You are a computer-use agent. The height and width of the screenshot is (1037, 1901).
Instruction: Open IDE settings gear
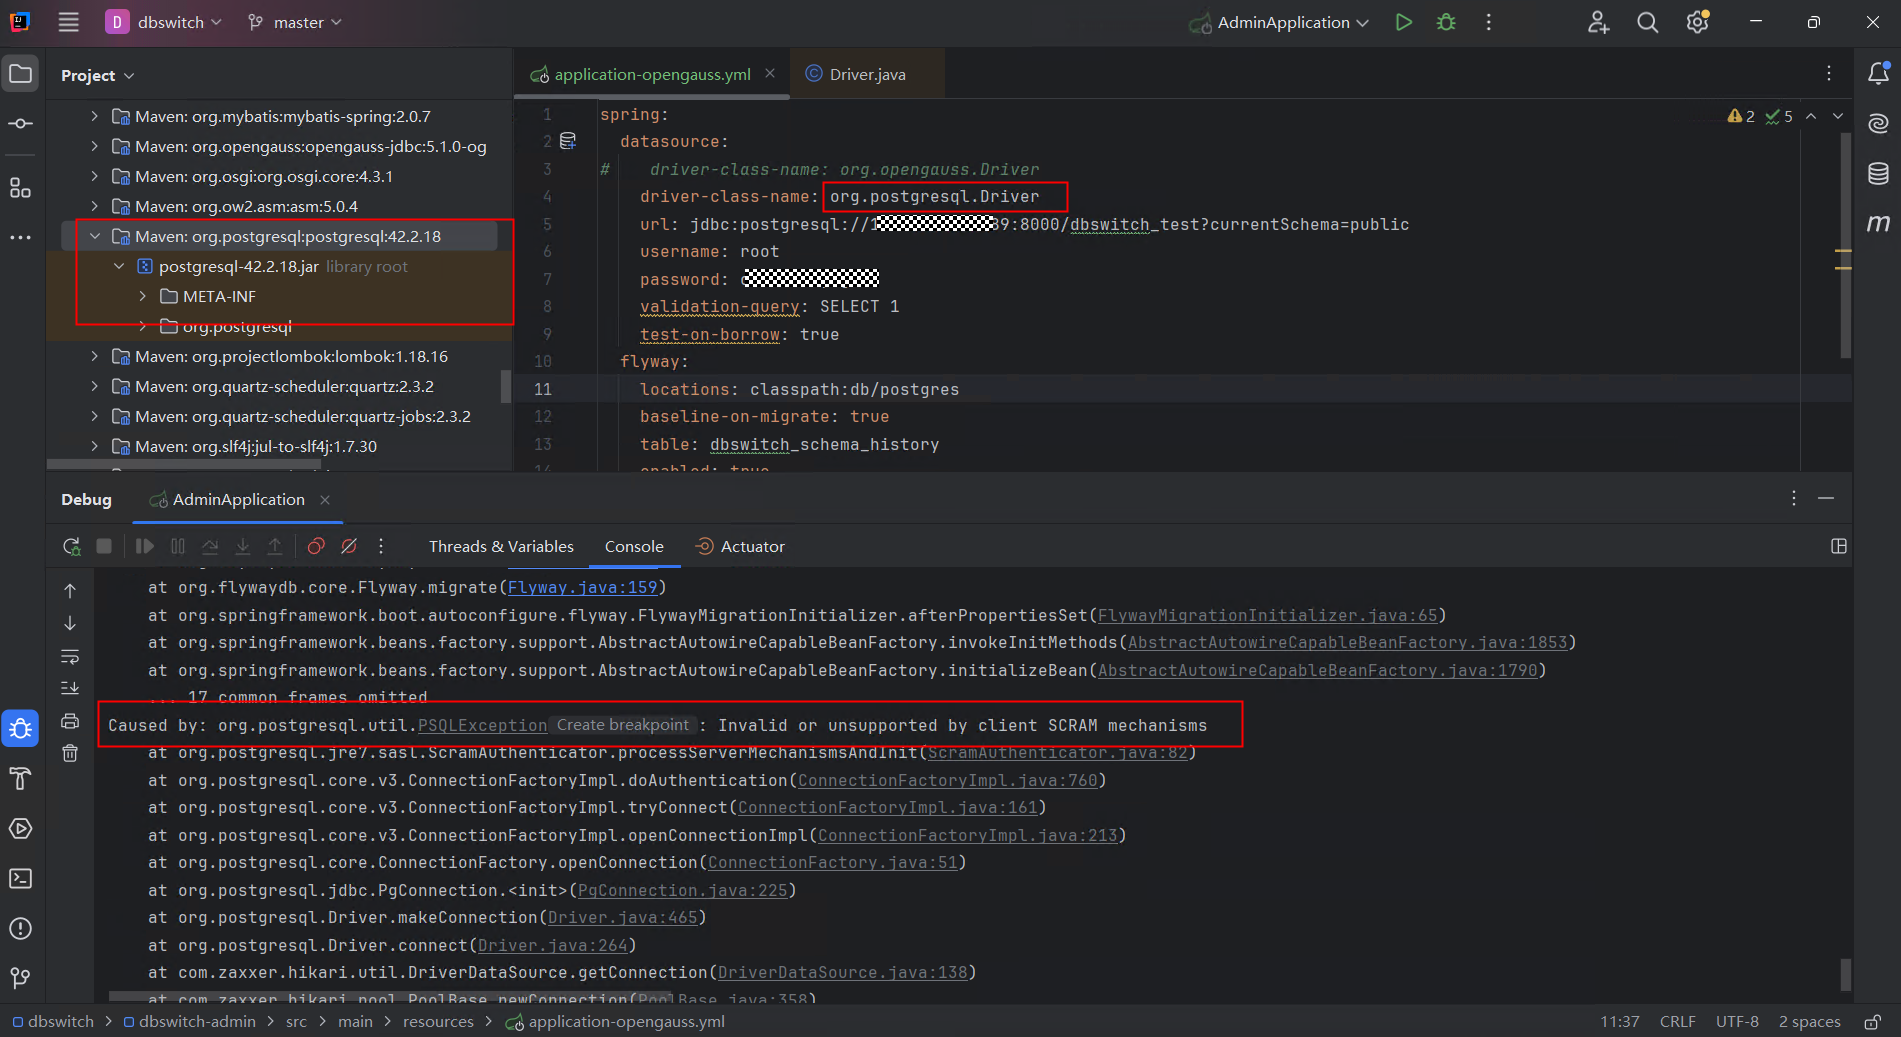(1697, 22)
